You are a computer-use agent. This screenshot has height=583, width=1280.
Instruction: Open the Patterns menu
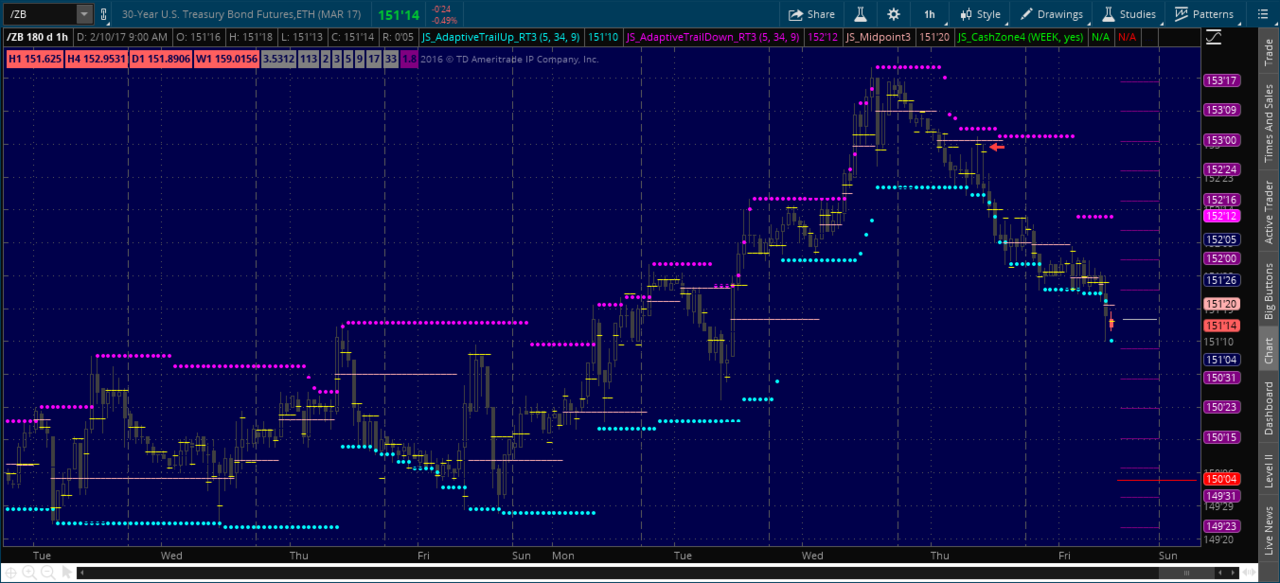(1203, 14)
